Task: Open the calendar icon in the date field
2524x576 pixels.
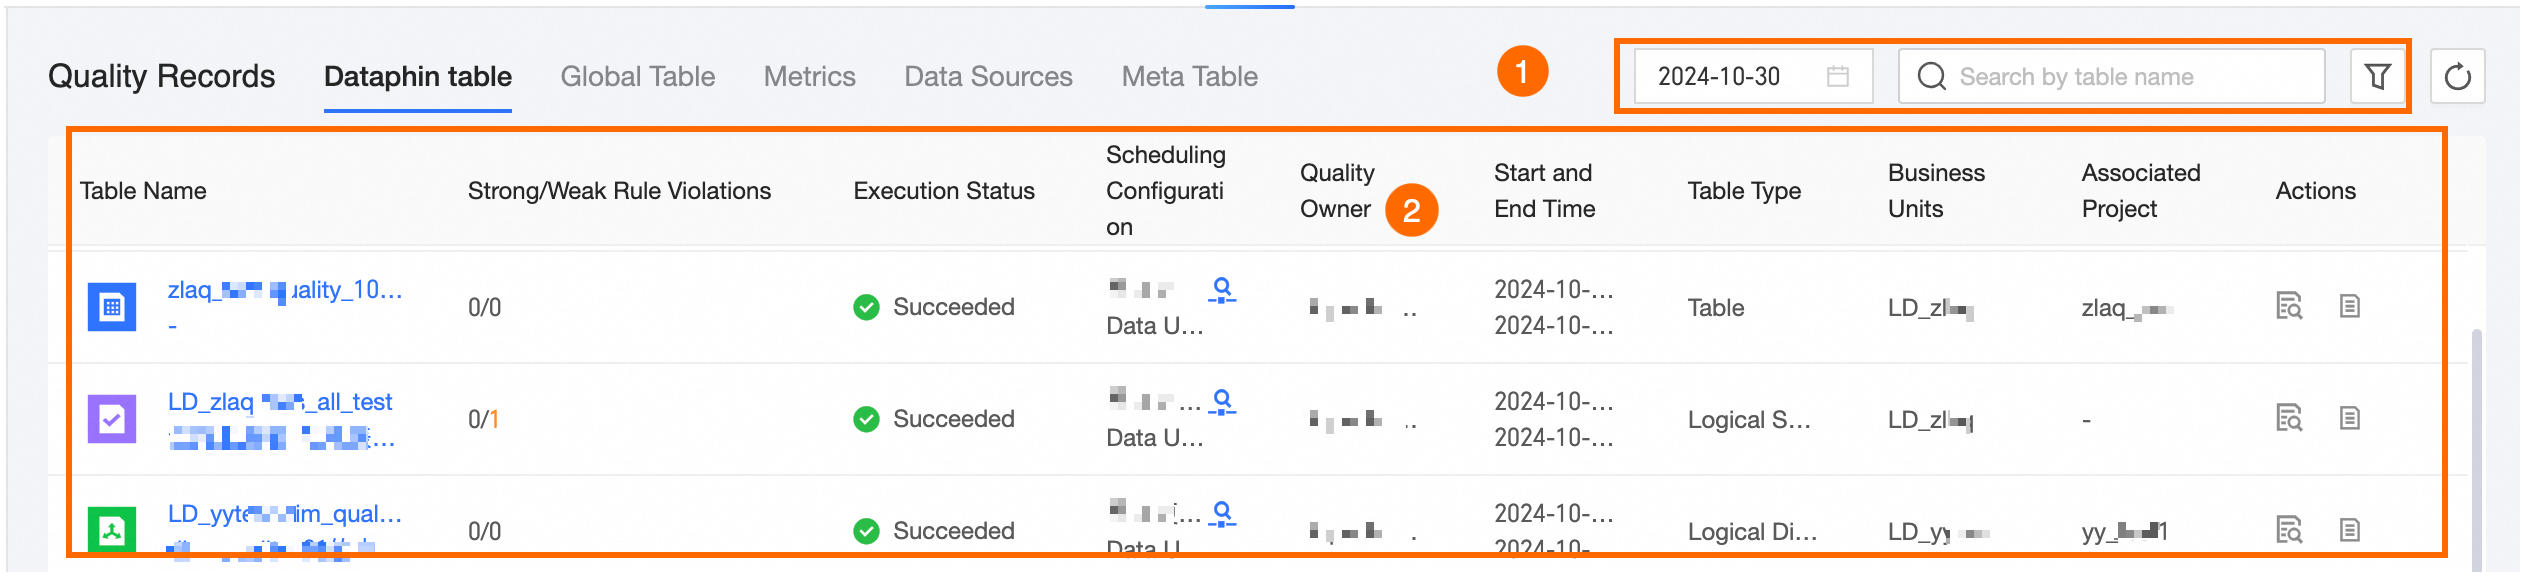Action: click(x=1837, y=76)
